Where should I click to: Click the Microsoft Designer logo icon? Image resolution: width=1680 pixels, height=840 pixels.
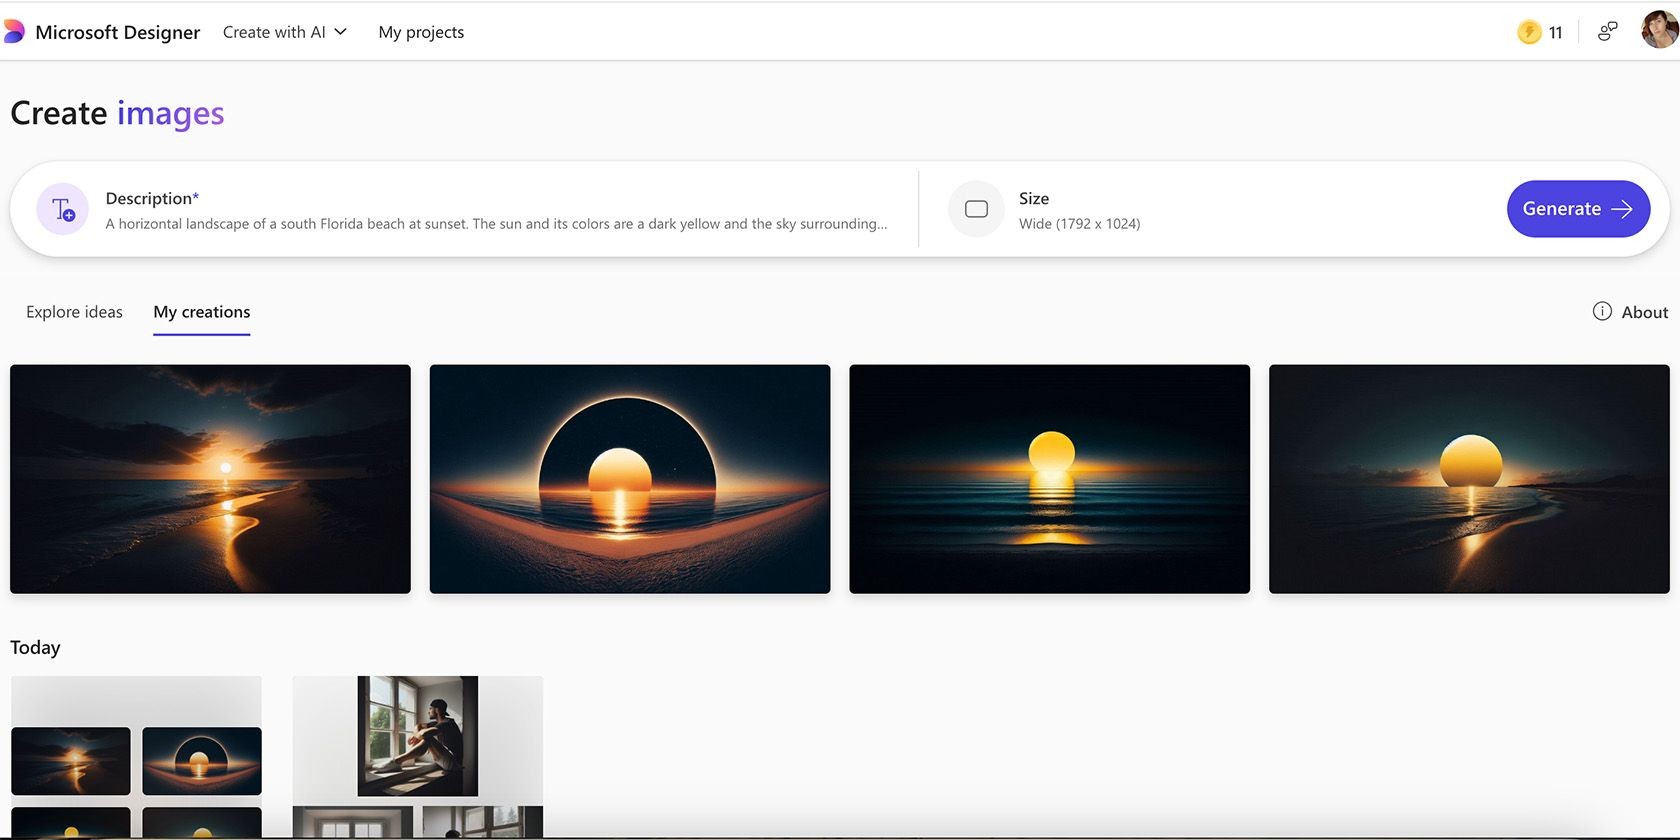click(13, 32)
